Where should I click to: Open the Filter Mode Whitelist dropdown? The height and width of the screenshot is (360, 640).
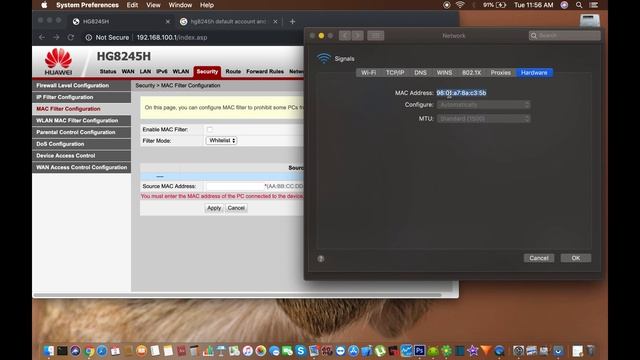click(x=222, y=140)
